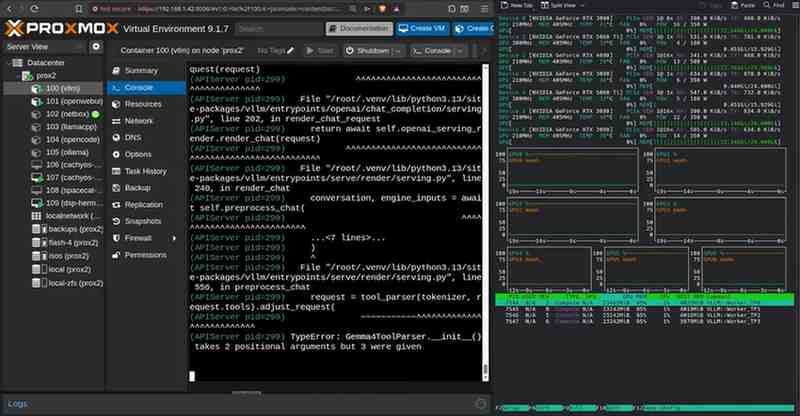Screen dimensions: 800x416
Task: Click the Proxmox search field
Action: (x=279, y=29)
